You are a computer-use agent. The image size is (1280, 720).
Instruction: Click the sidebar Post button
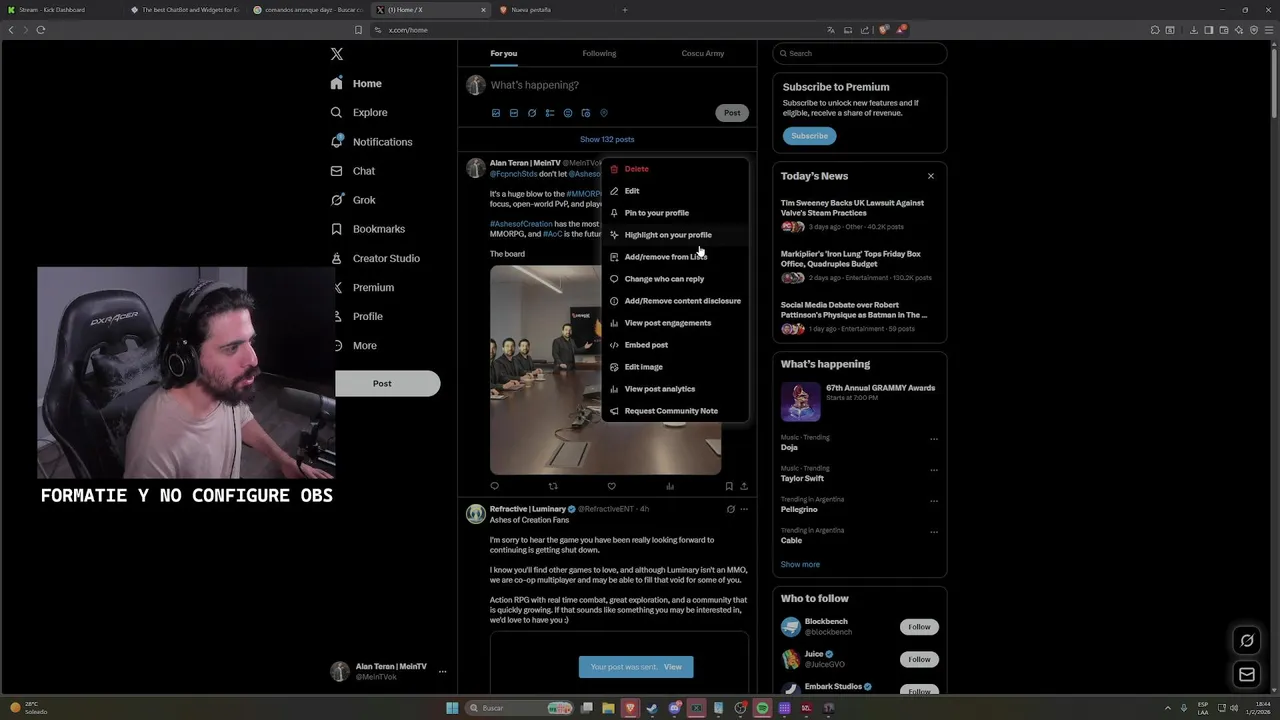383,384
